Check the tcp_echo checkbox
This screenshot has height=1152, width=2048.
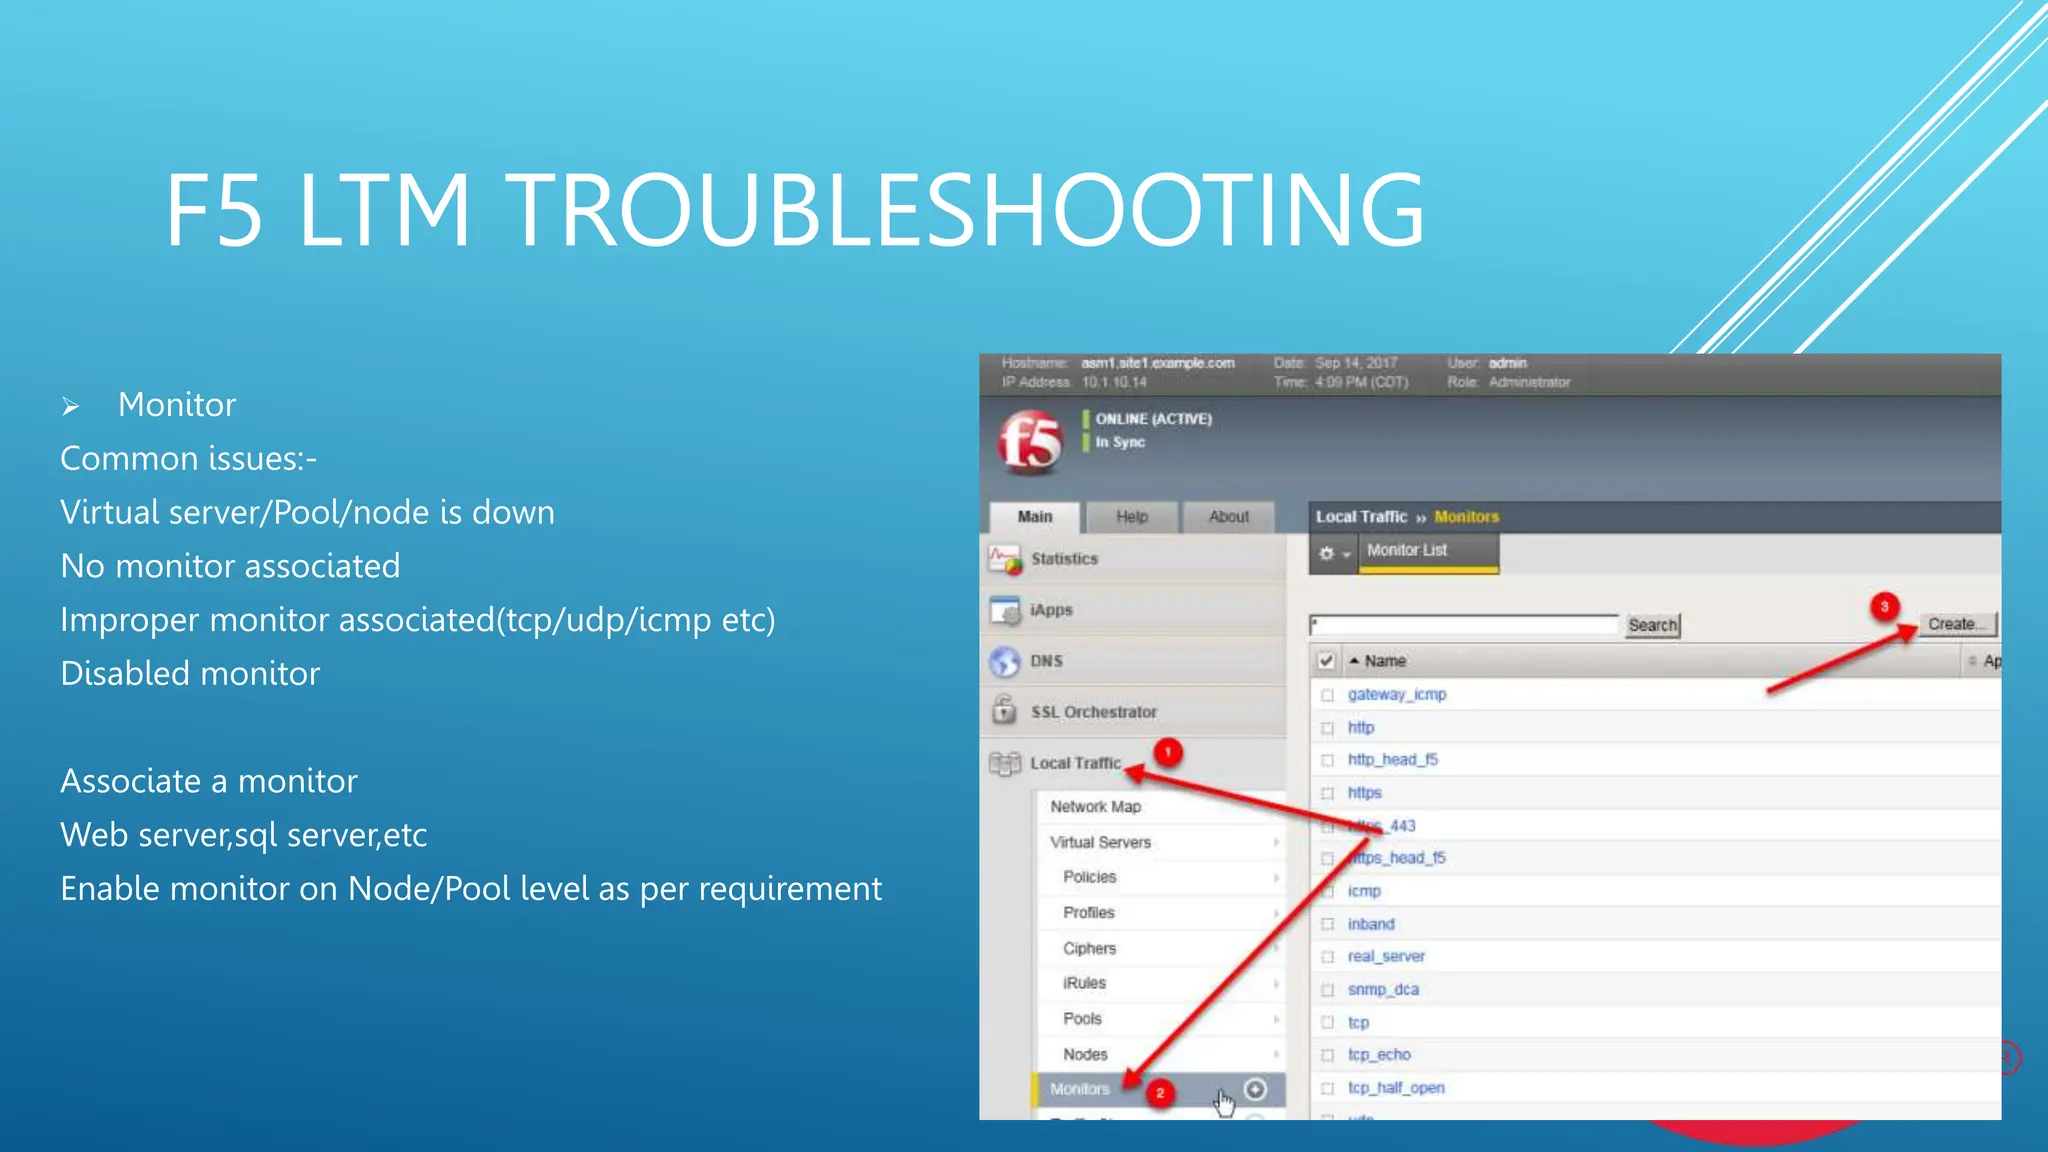click(x=1327, y=1055)
